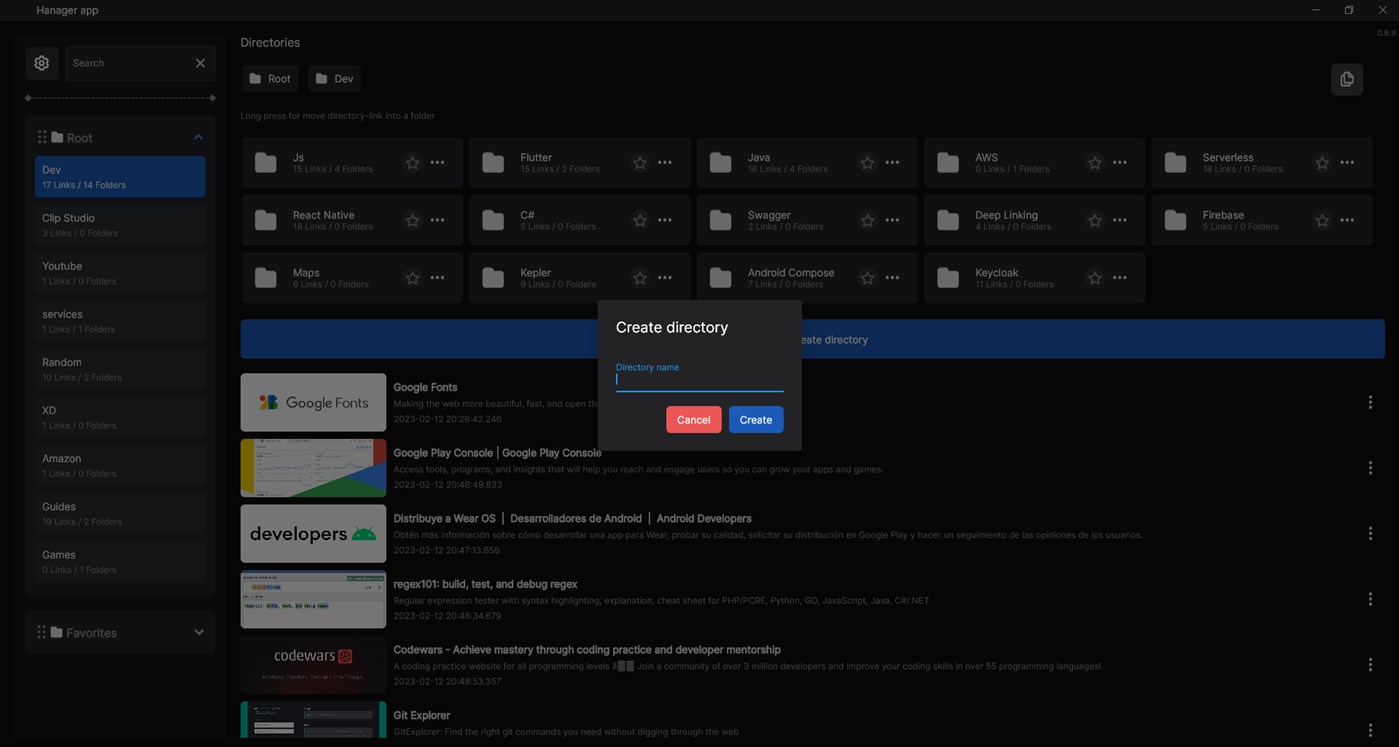This screenshot has width=1399, height=747.
Task: Cancel the Create directory dialog
Action: pyautogui.click(x=693, y=420)
